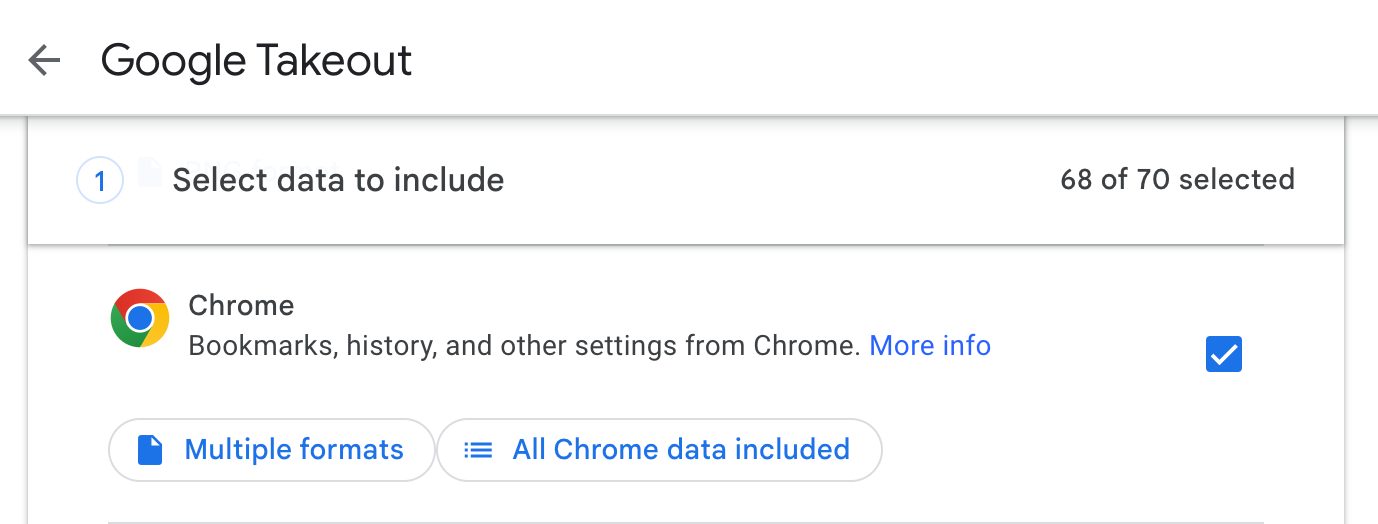Click the Select data to include heading
This screenshot has width=1378, height=524.
[x=338, y=180]
